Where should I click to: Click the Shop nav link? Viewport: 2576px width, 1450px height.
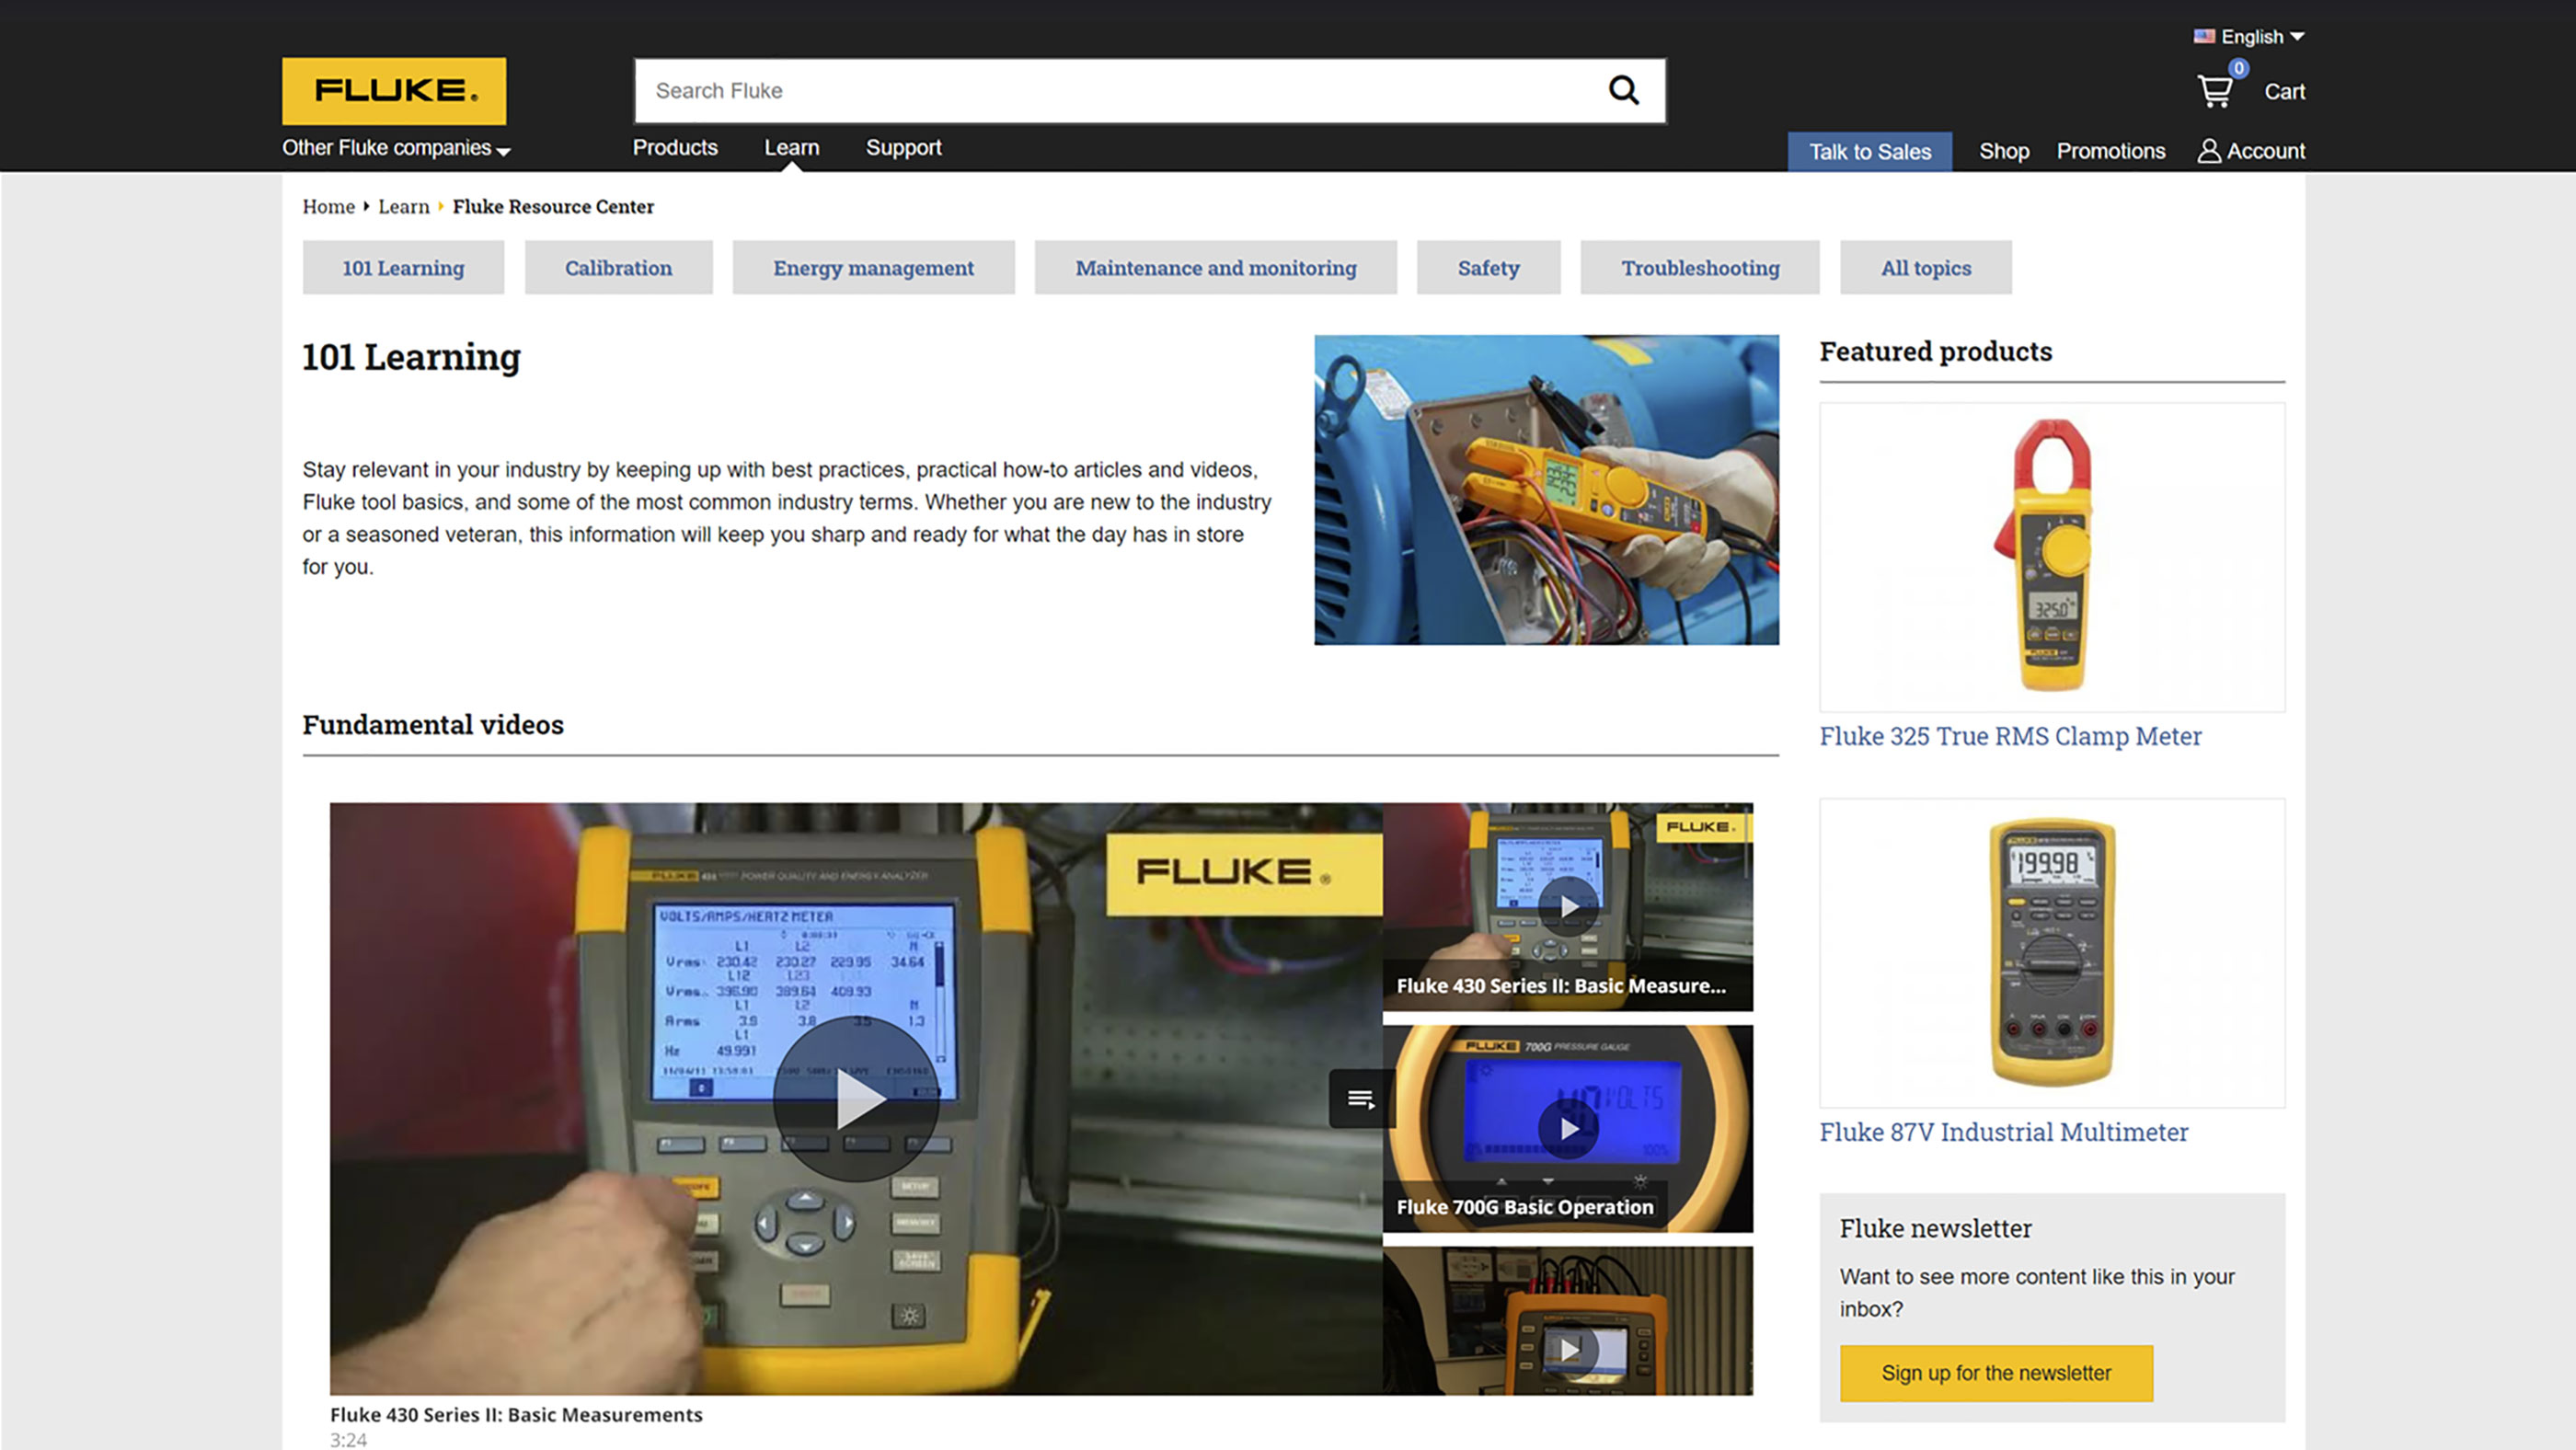[2004, 151]
